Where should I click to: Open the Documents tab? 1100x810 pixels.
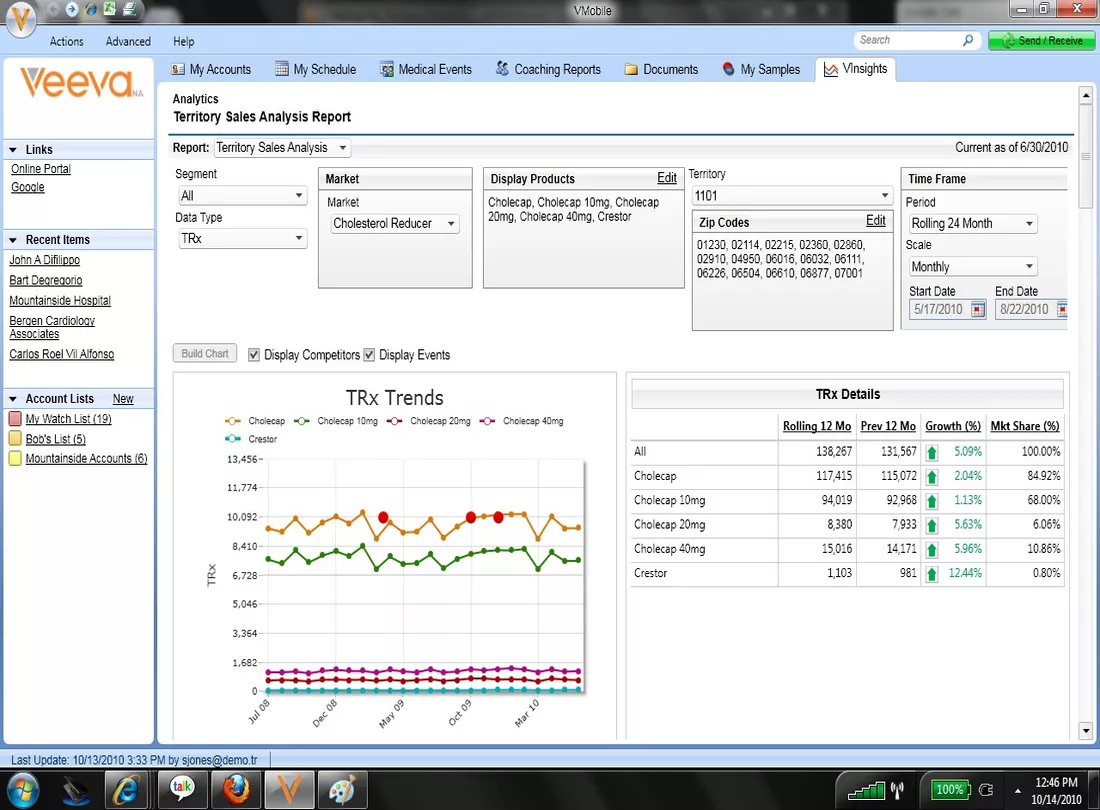(x=662, y=69)
